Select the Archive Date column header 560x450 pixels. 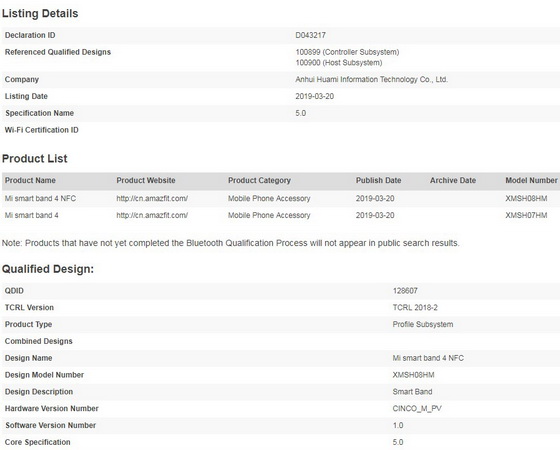(453, 180)
